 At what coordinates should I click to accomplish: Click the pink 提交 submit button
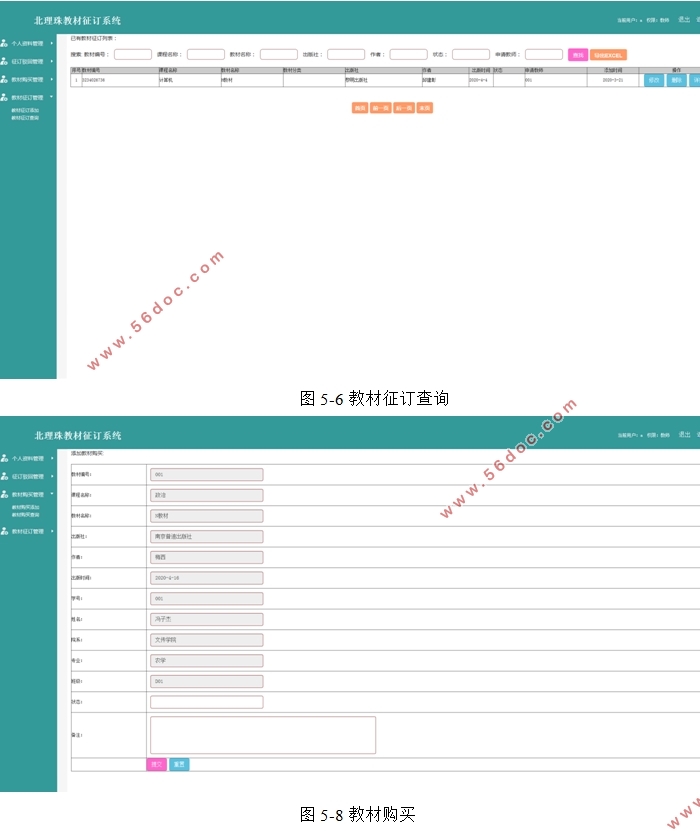[156, 764]
